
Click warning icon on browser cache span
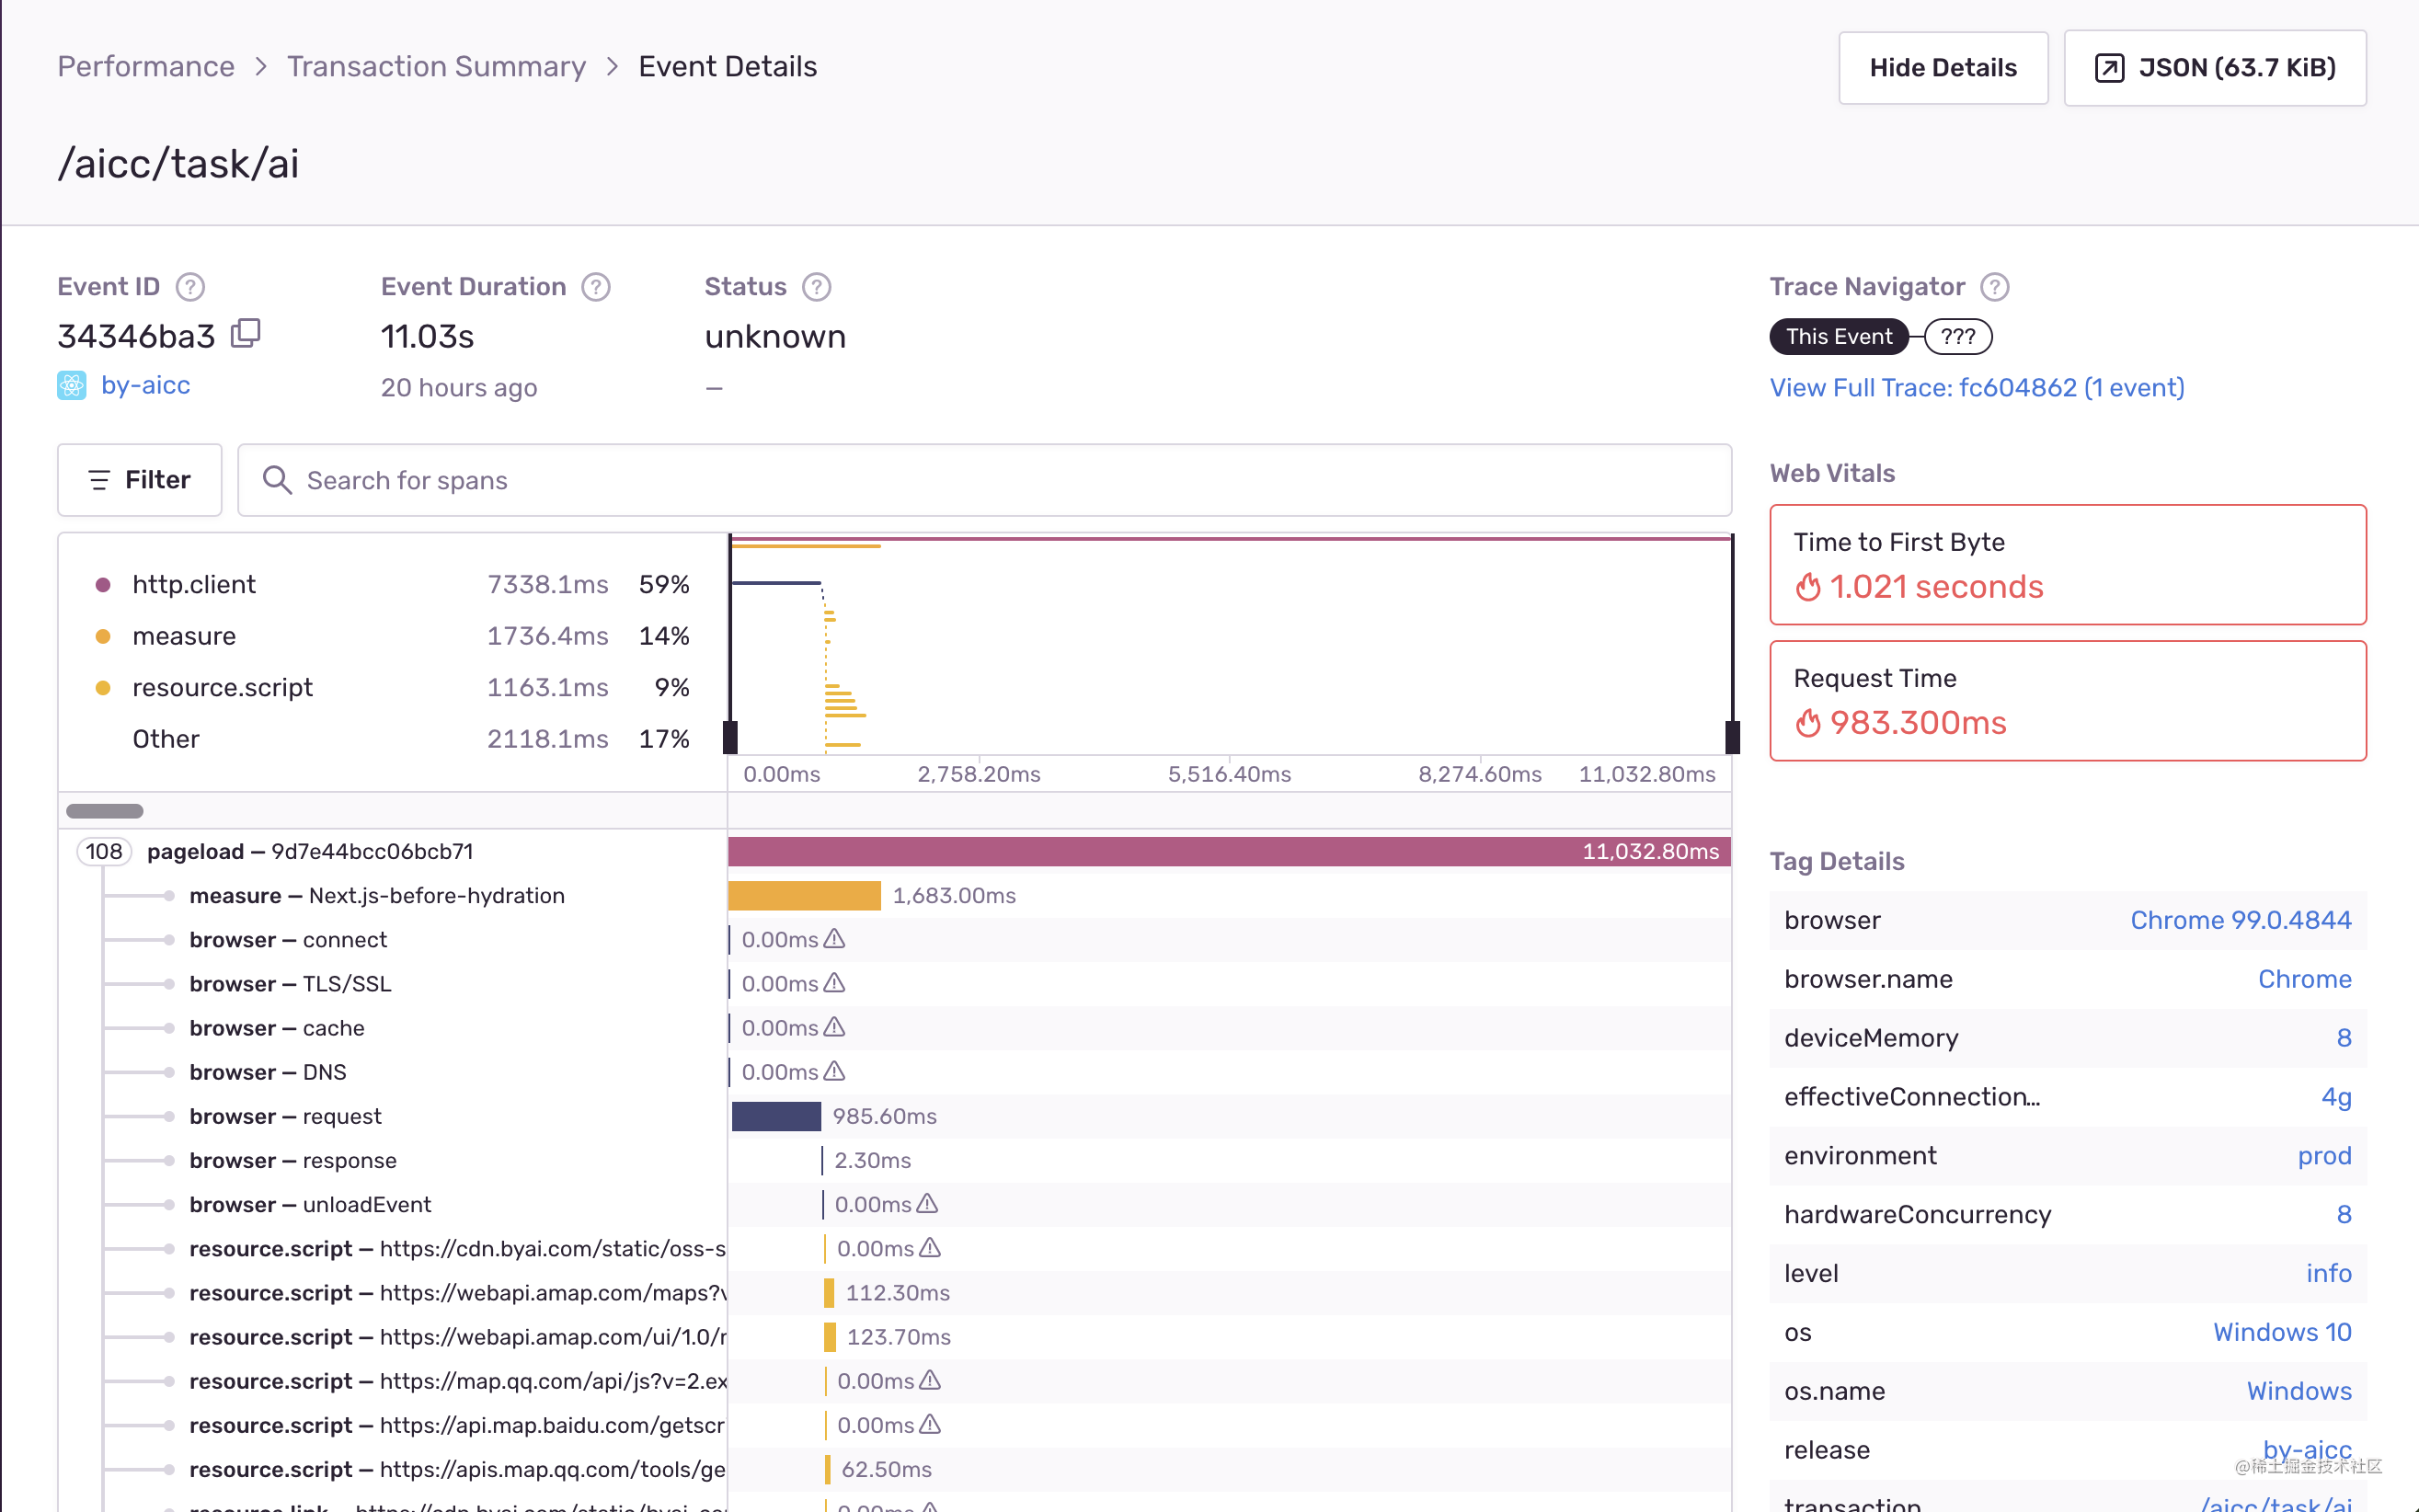click(x=835, y=1027)
